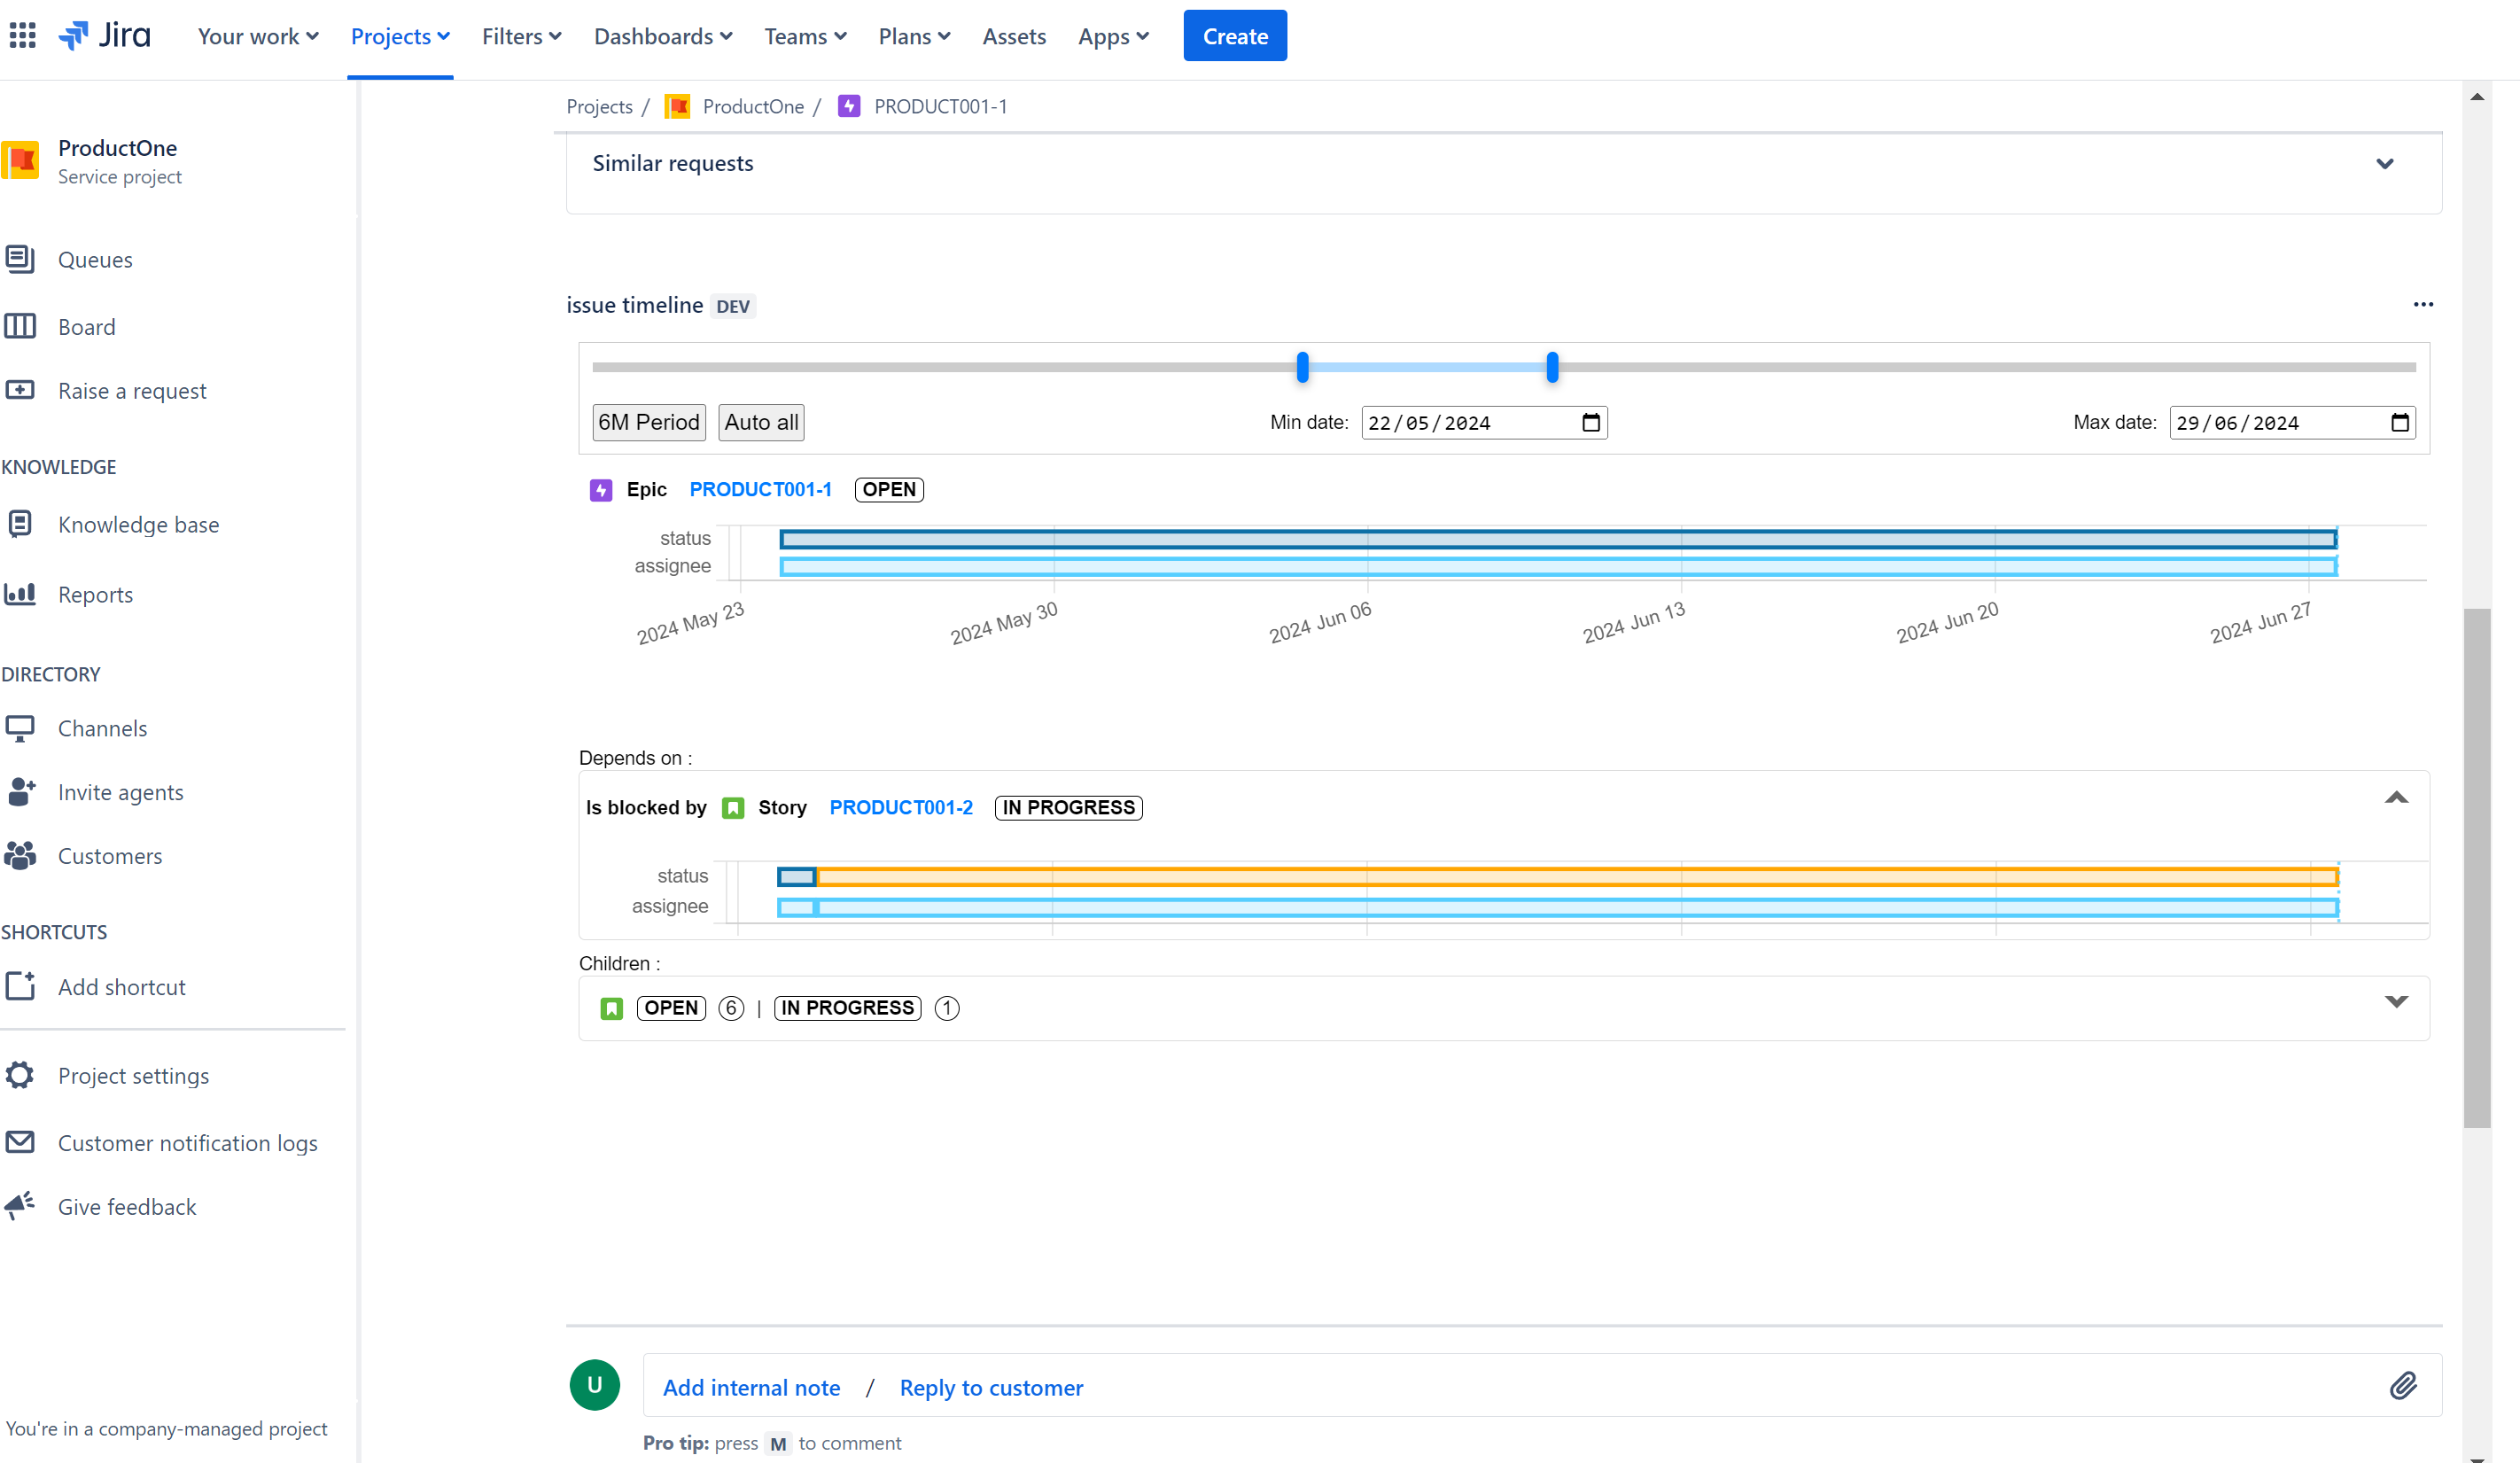Toggle the 6M Period button

click(x=649, y=422)
